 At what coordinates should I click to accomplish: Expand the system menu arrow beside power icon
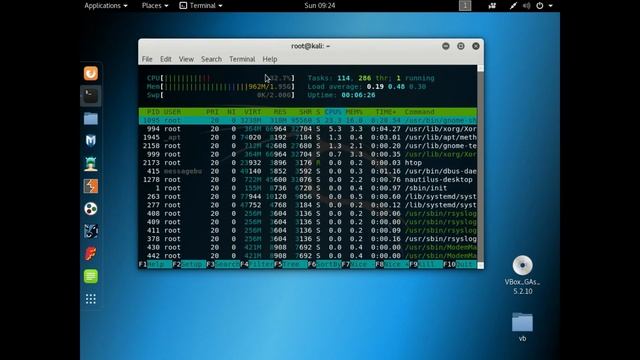(551, 6)
